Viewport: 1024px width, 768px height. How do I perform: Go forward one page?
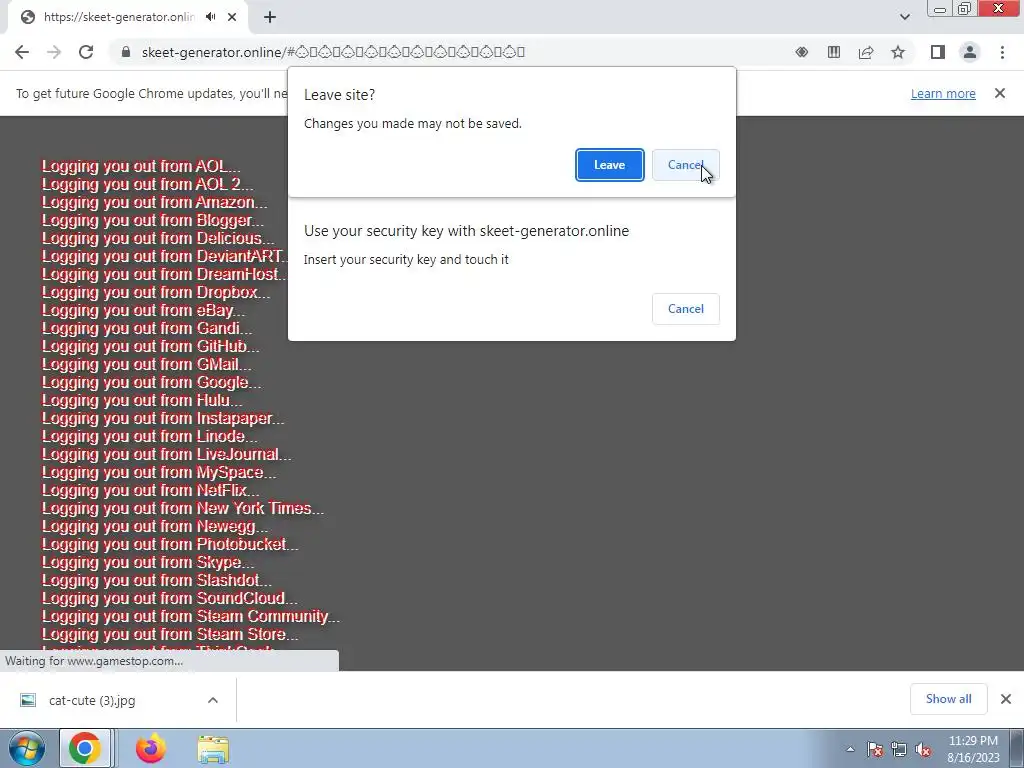point(54,52)
